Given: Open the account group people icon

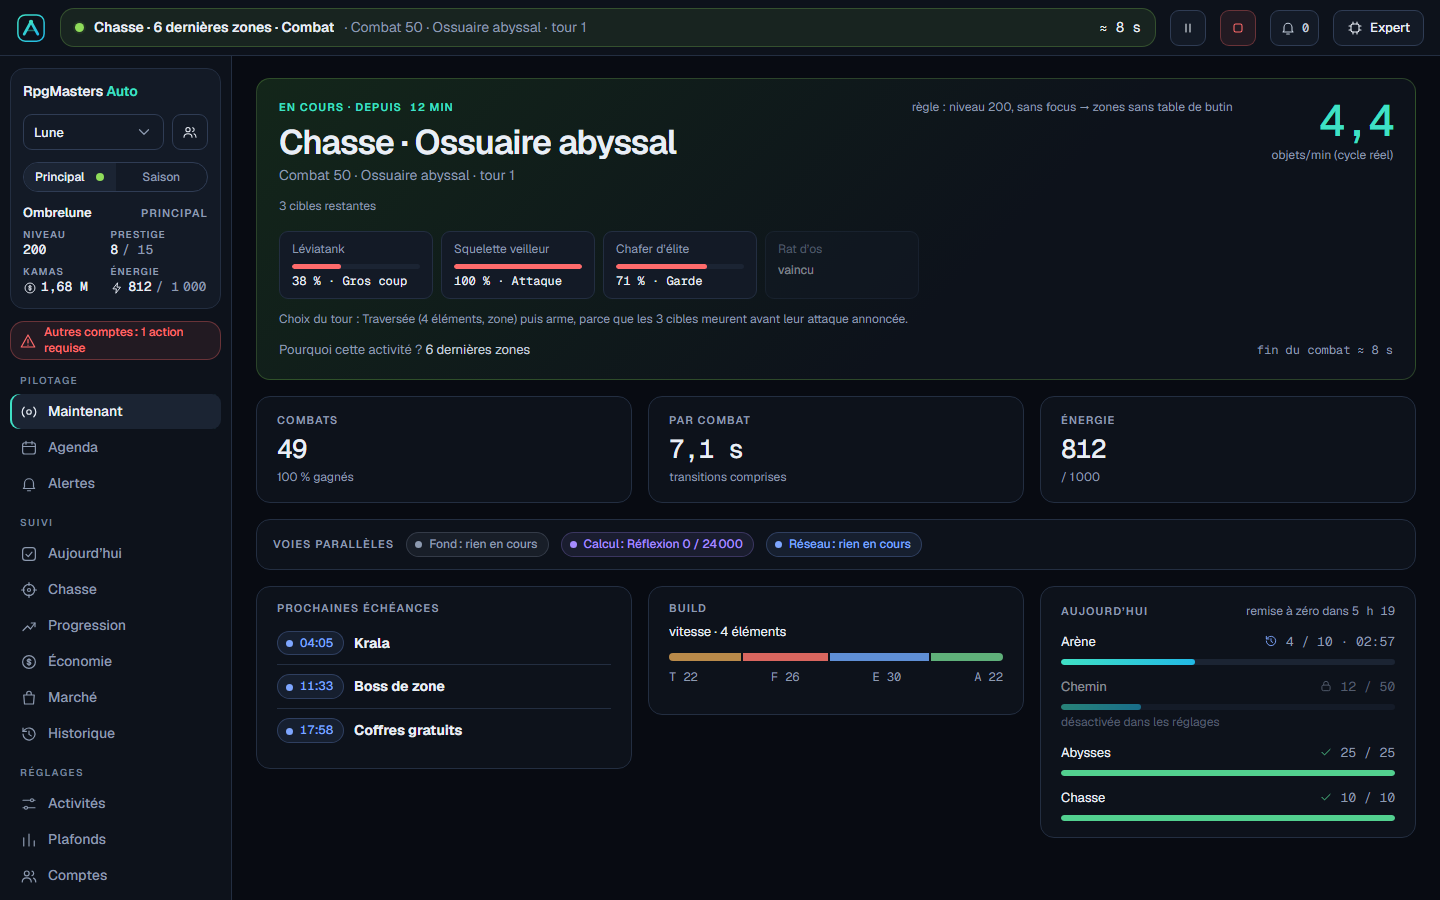Looking at the screenshot, I should pyautogui.click(x=190, y=132).
